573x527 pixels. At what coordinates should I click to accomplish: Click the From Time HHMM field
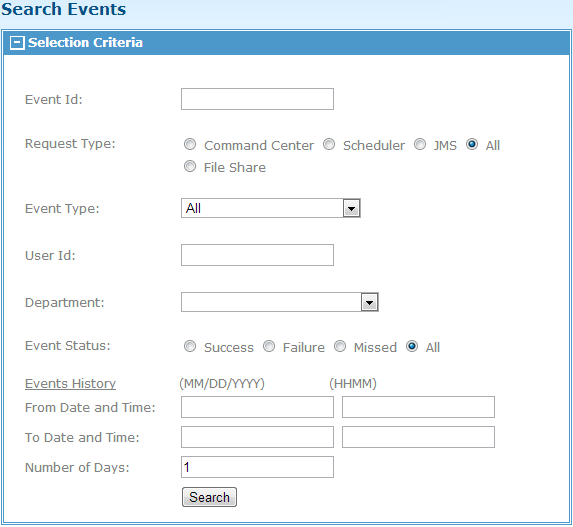click(418, 407)
